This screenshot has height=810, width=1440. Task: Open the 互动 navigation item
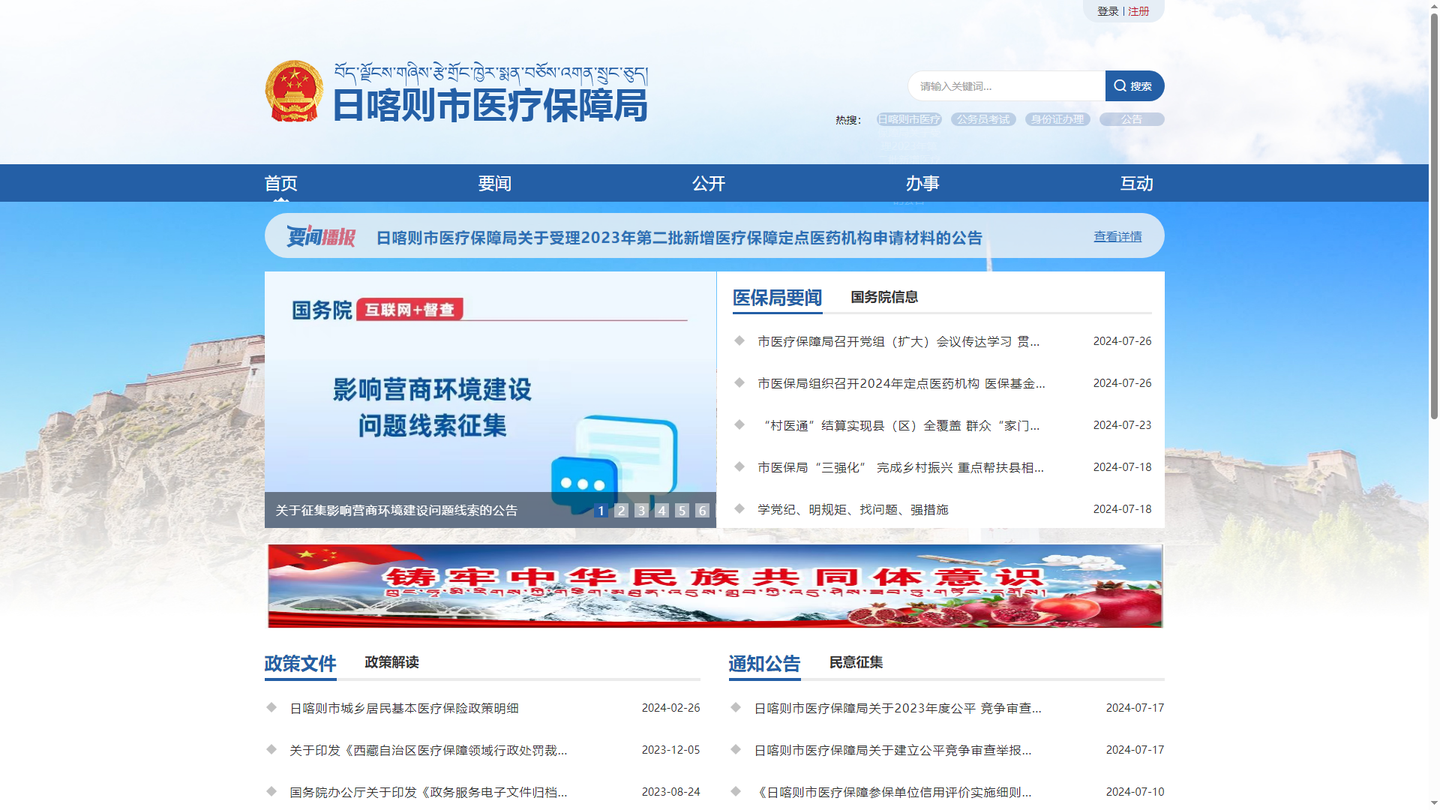(1136, 183)
